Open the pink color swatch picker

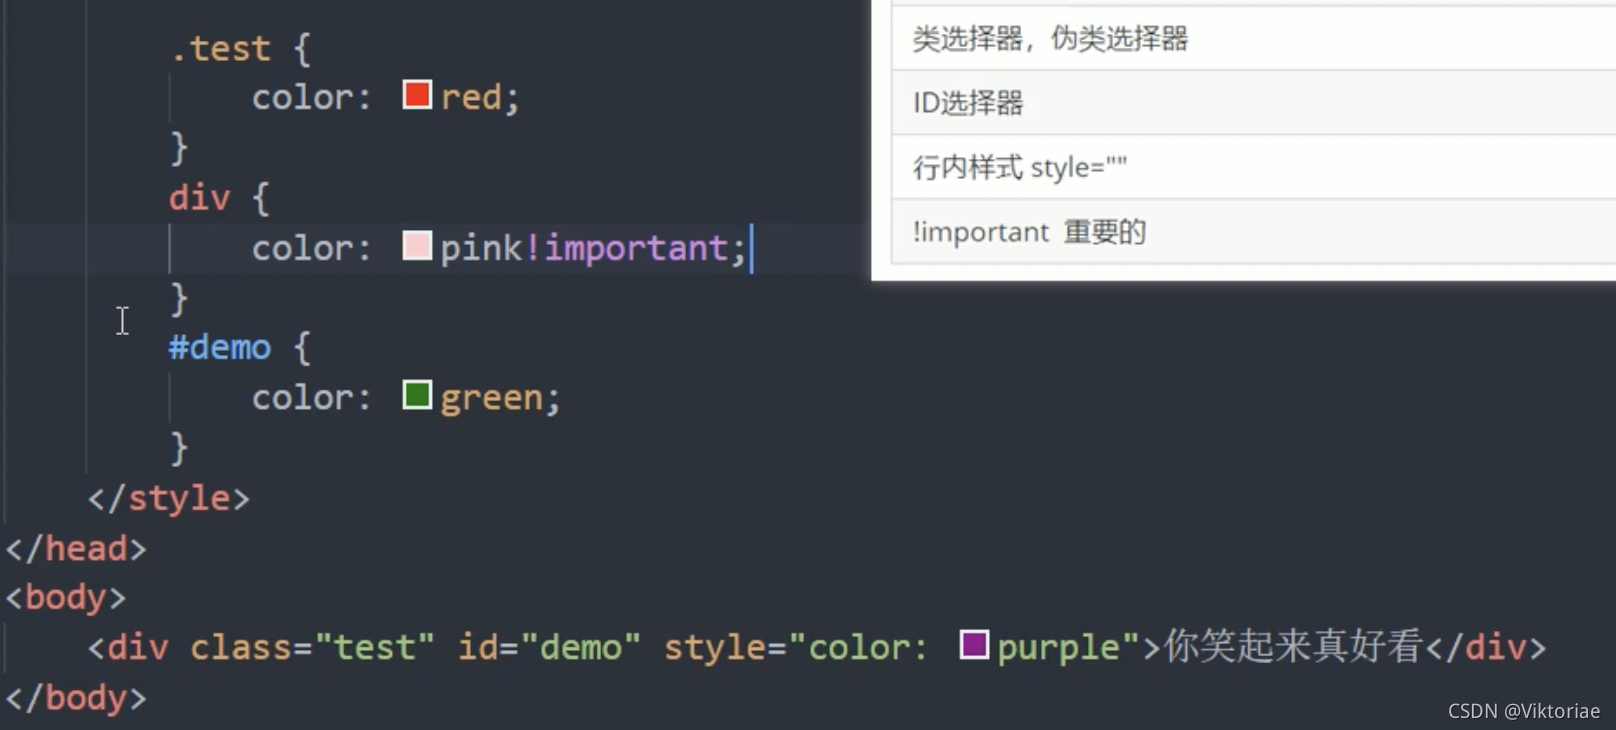(x=417, y=245)
